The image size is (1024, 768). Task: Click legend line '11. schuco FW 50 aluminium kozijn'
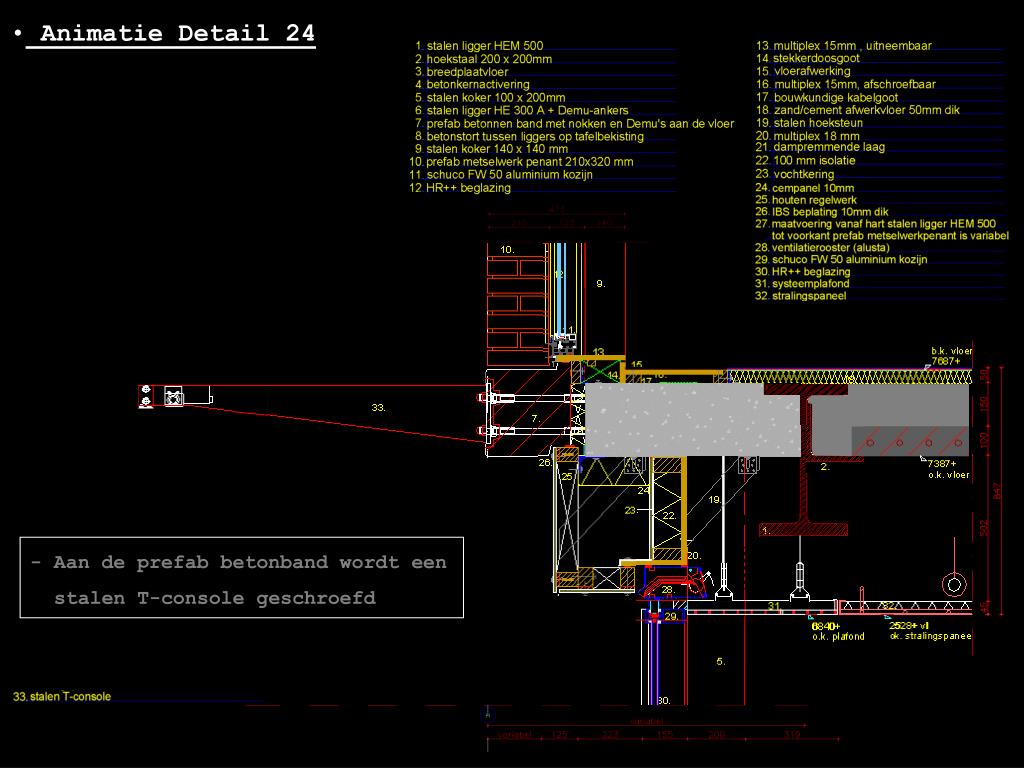[501, 174]
